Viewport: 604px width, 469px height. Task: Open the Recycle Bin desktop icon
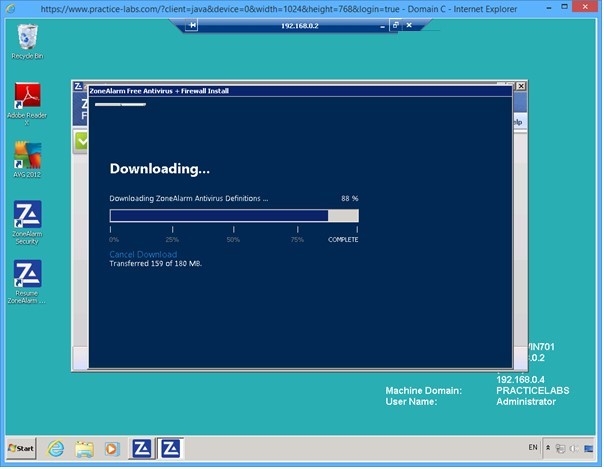pos(27,42)
